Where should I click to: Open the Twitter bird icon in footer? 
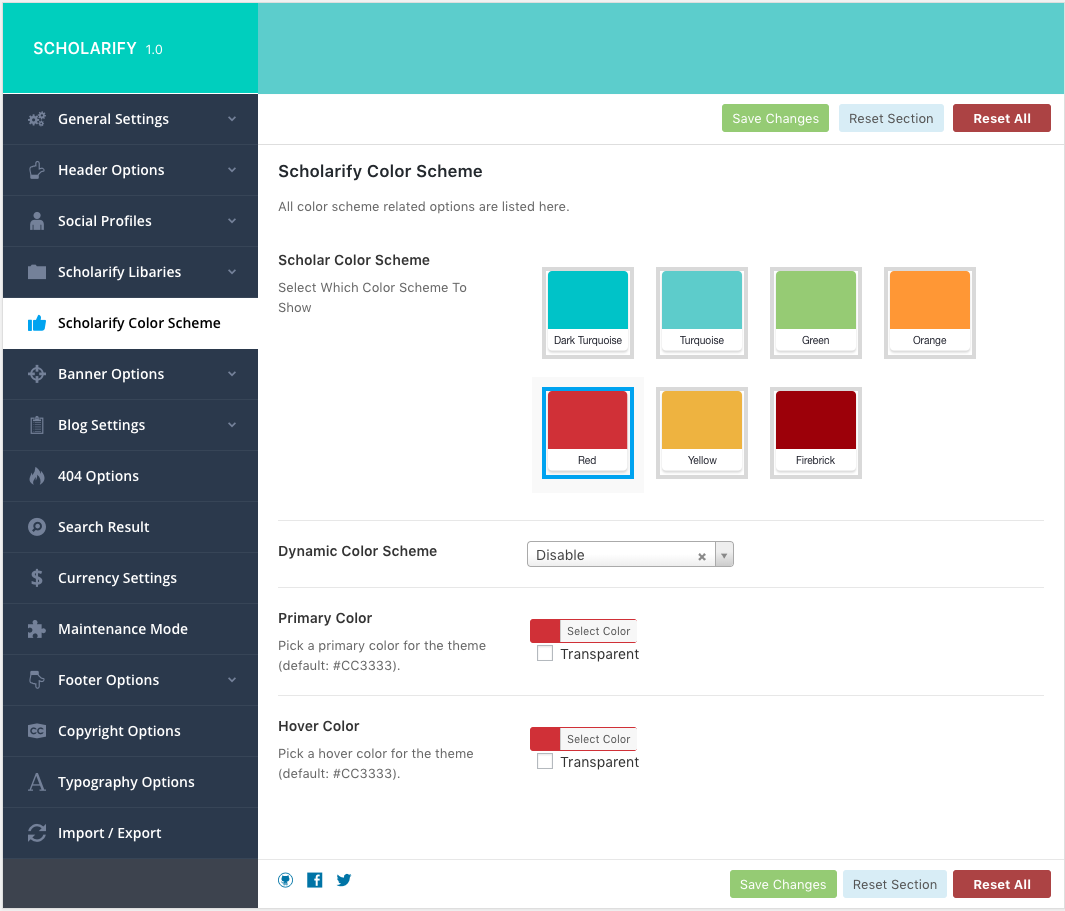pyautogui.click(x=344, y=880)
